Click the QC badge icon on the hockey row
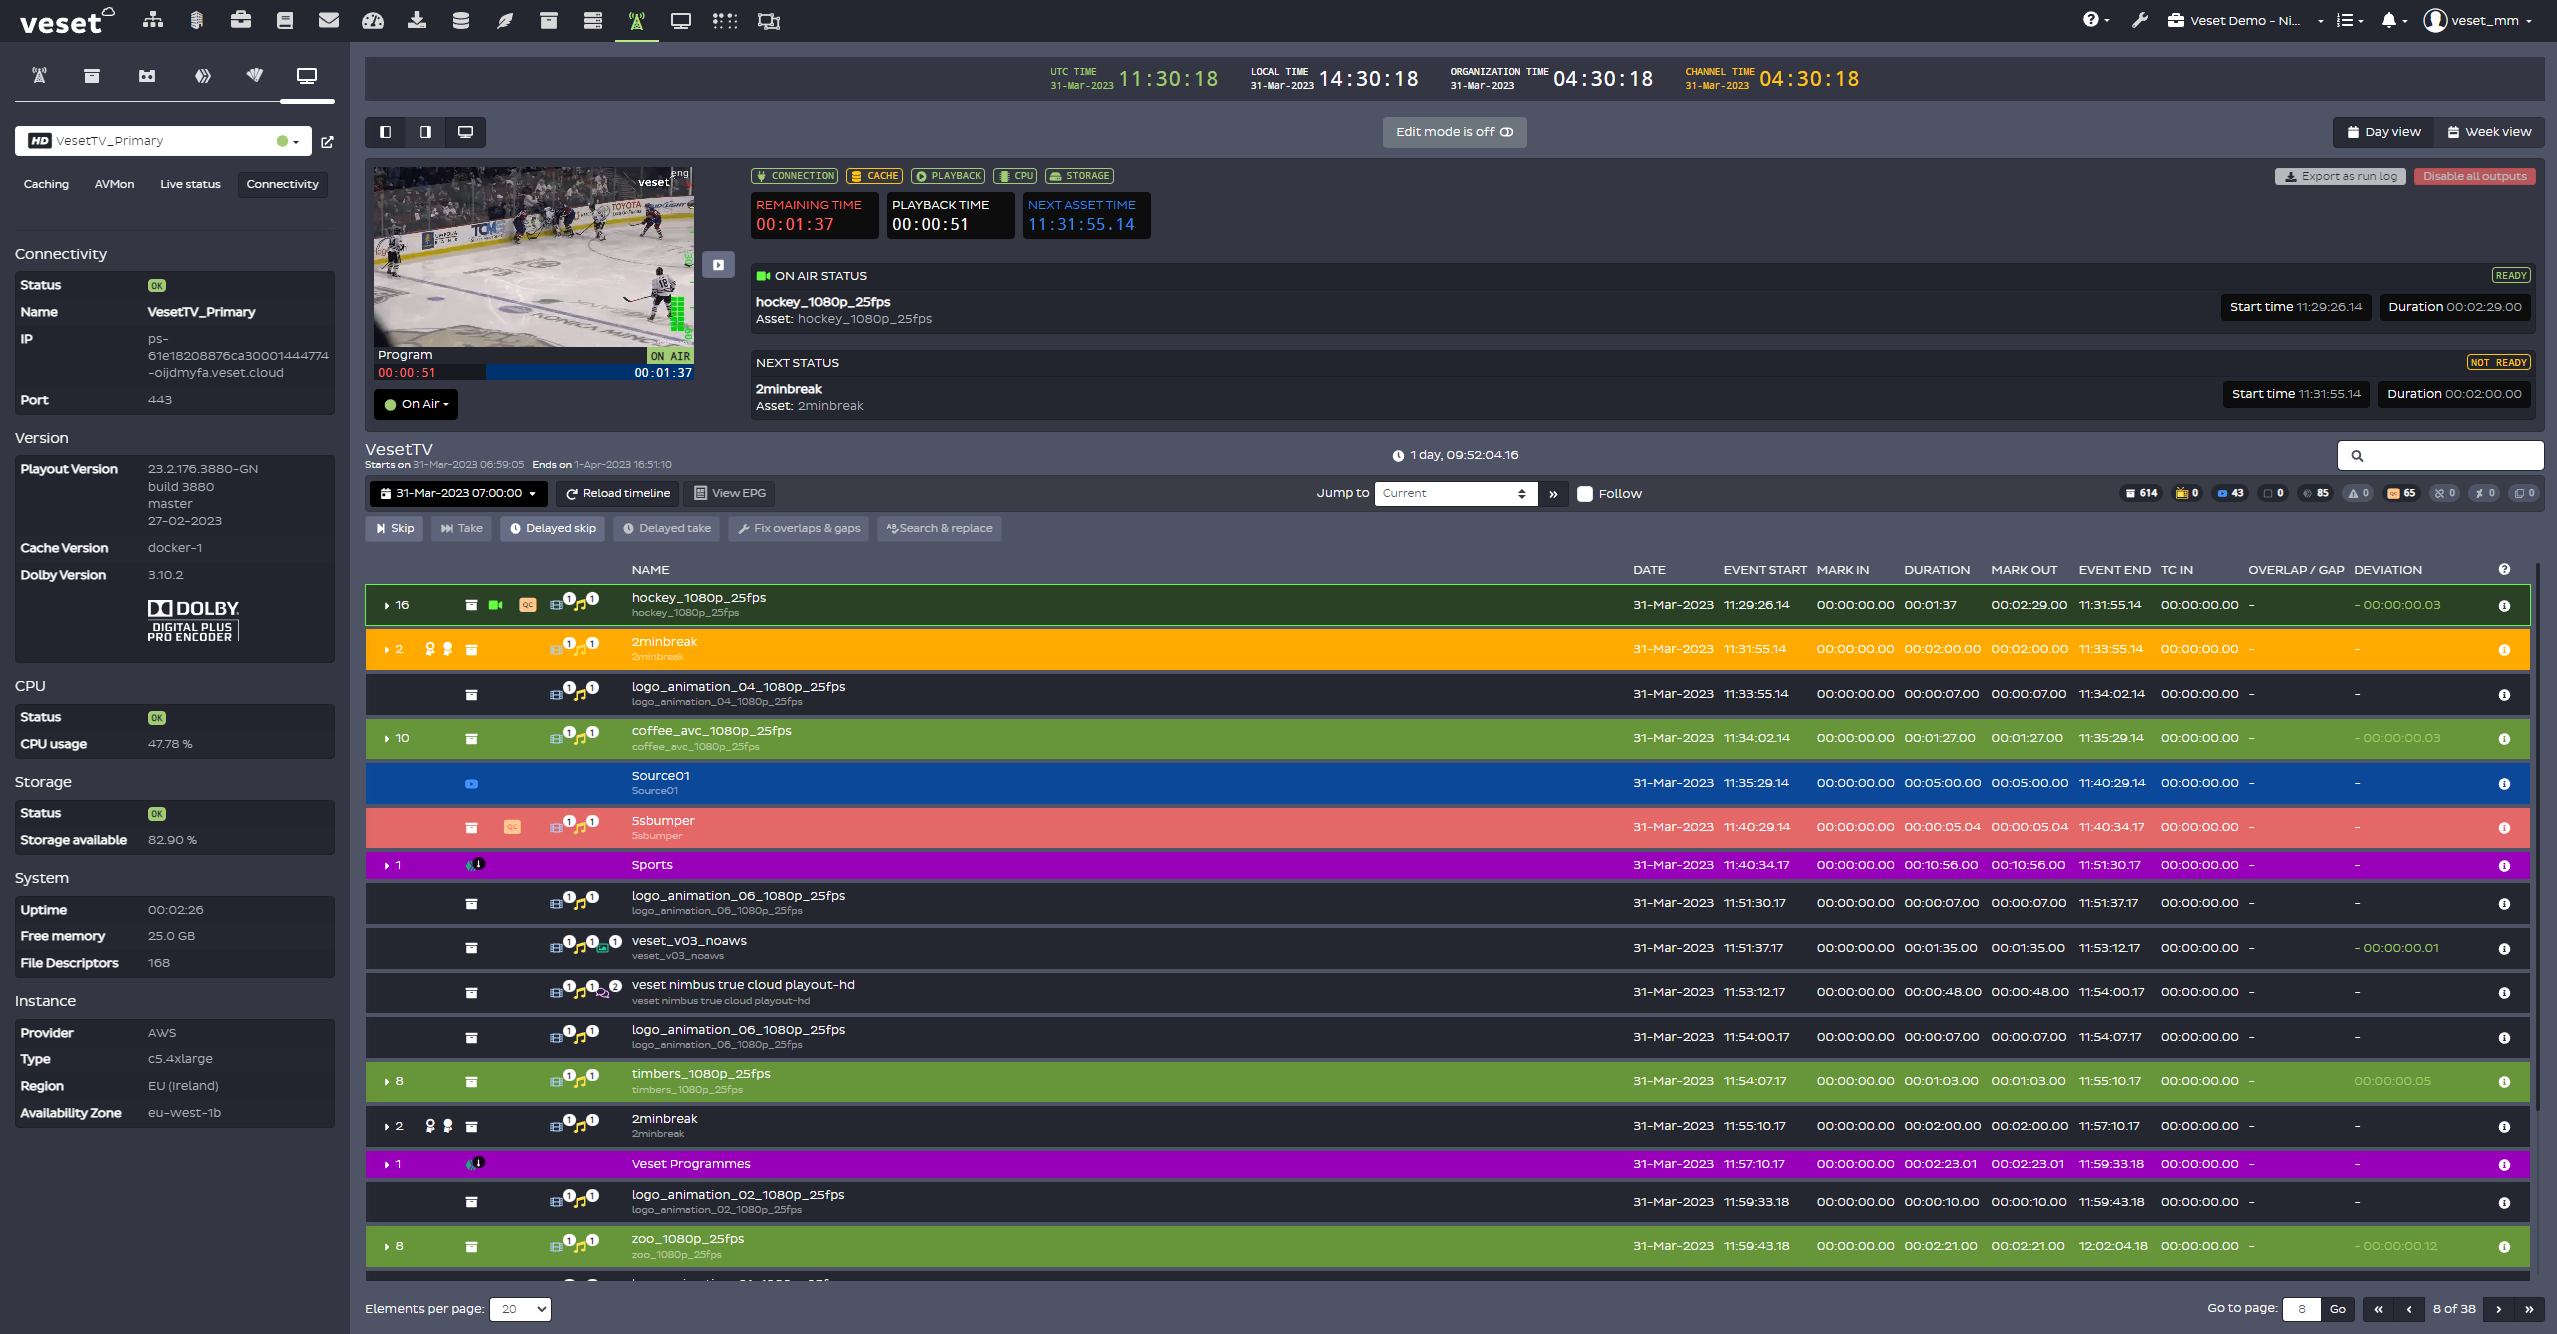This screenshot has height=1334, width=2557. (528, 604)
